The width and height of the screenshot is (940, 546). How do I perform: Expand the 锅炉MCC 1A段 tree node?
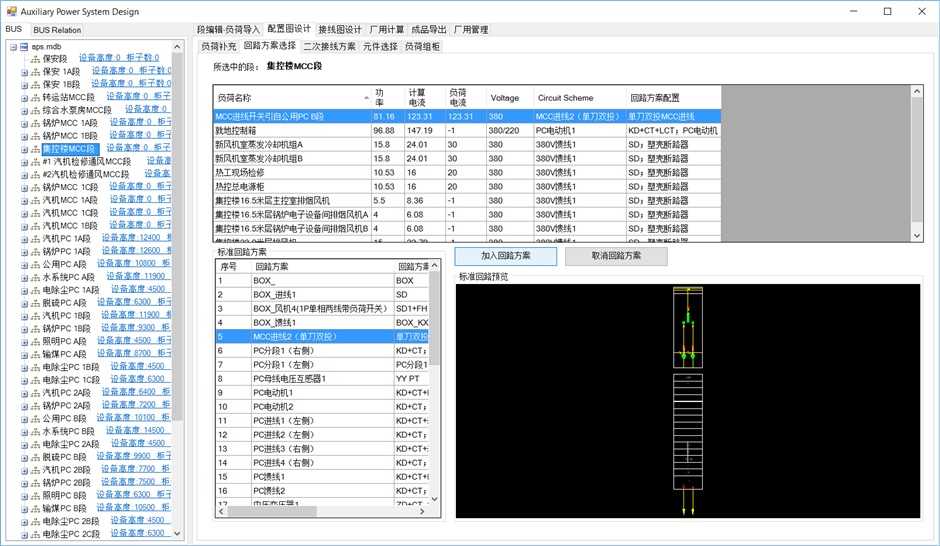(x=24, y=123)
